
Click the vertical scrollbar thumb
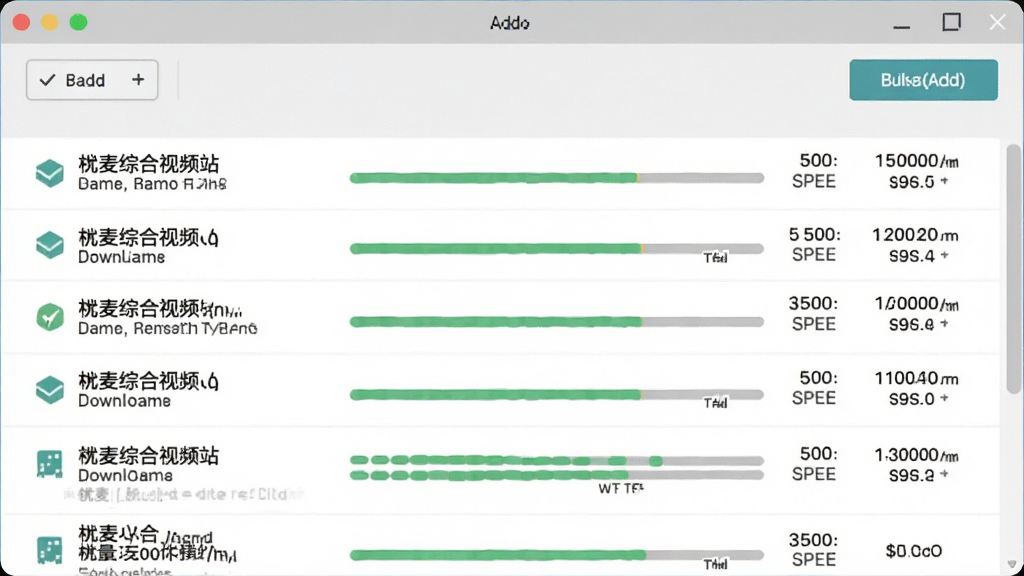click(x=1013, y=269)
